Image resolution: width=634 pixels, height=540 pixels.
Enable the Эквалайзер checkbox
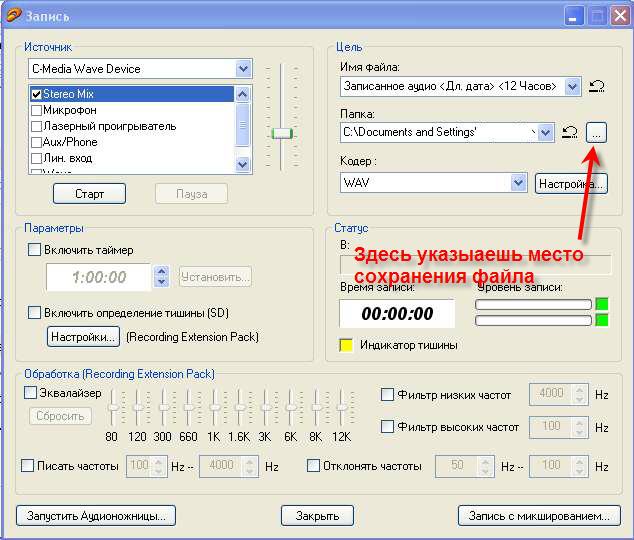tap(30, 392)
